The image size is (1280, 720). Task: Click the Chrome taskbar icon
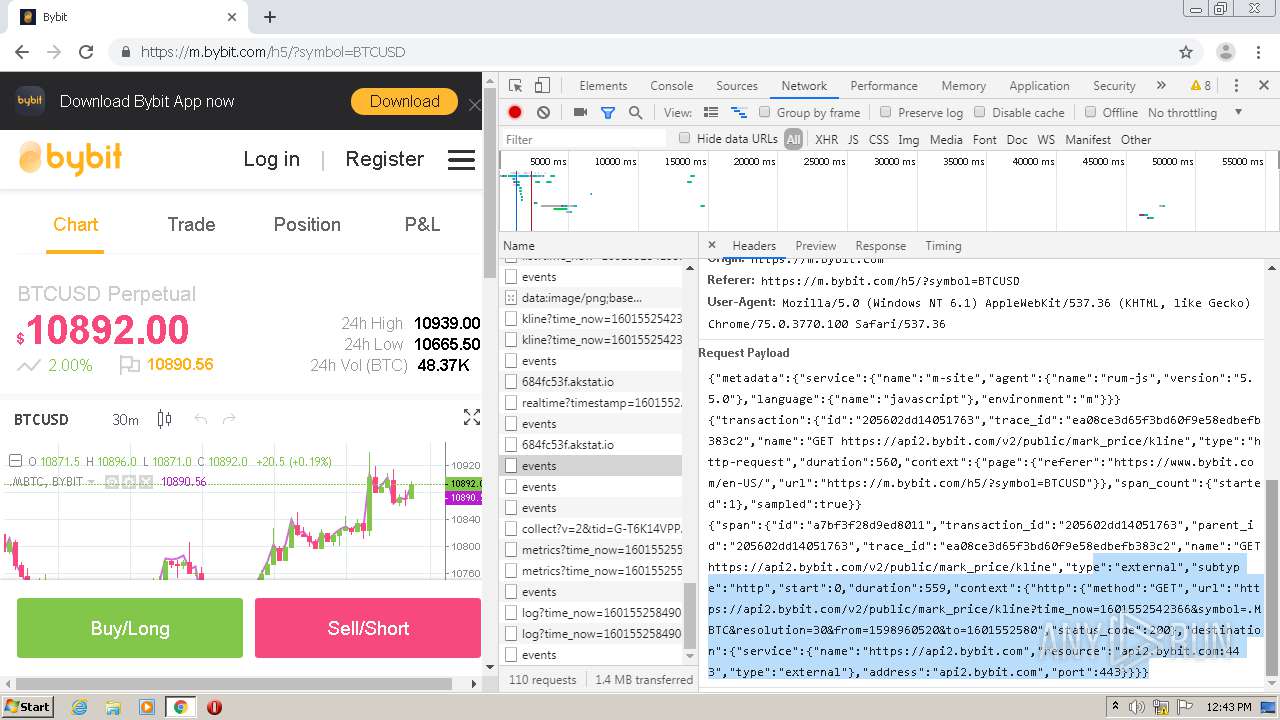click(x=180, y=707)
